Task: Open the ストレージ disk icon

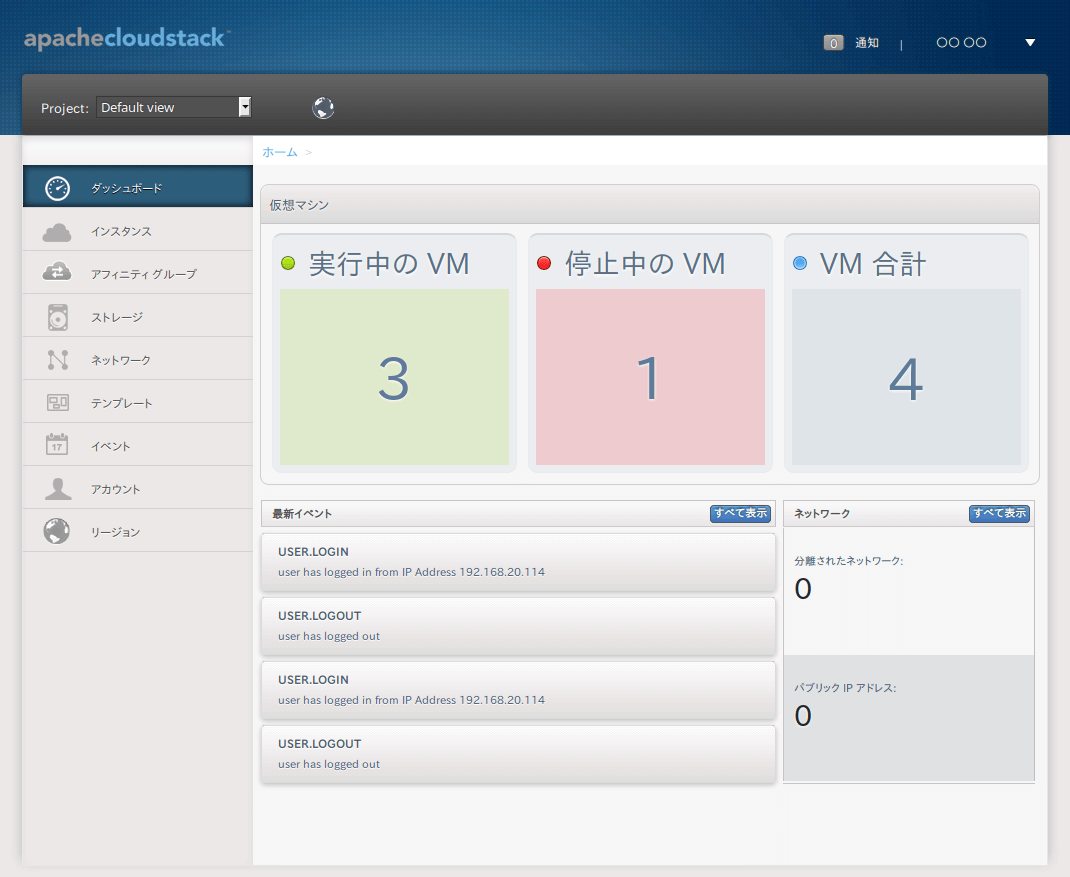Action: (57, 317)
